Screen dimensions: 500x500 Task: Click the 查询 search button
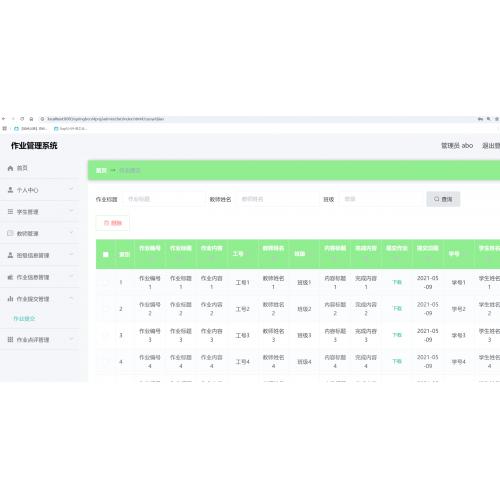pos(443,199)
